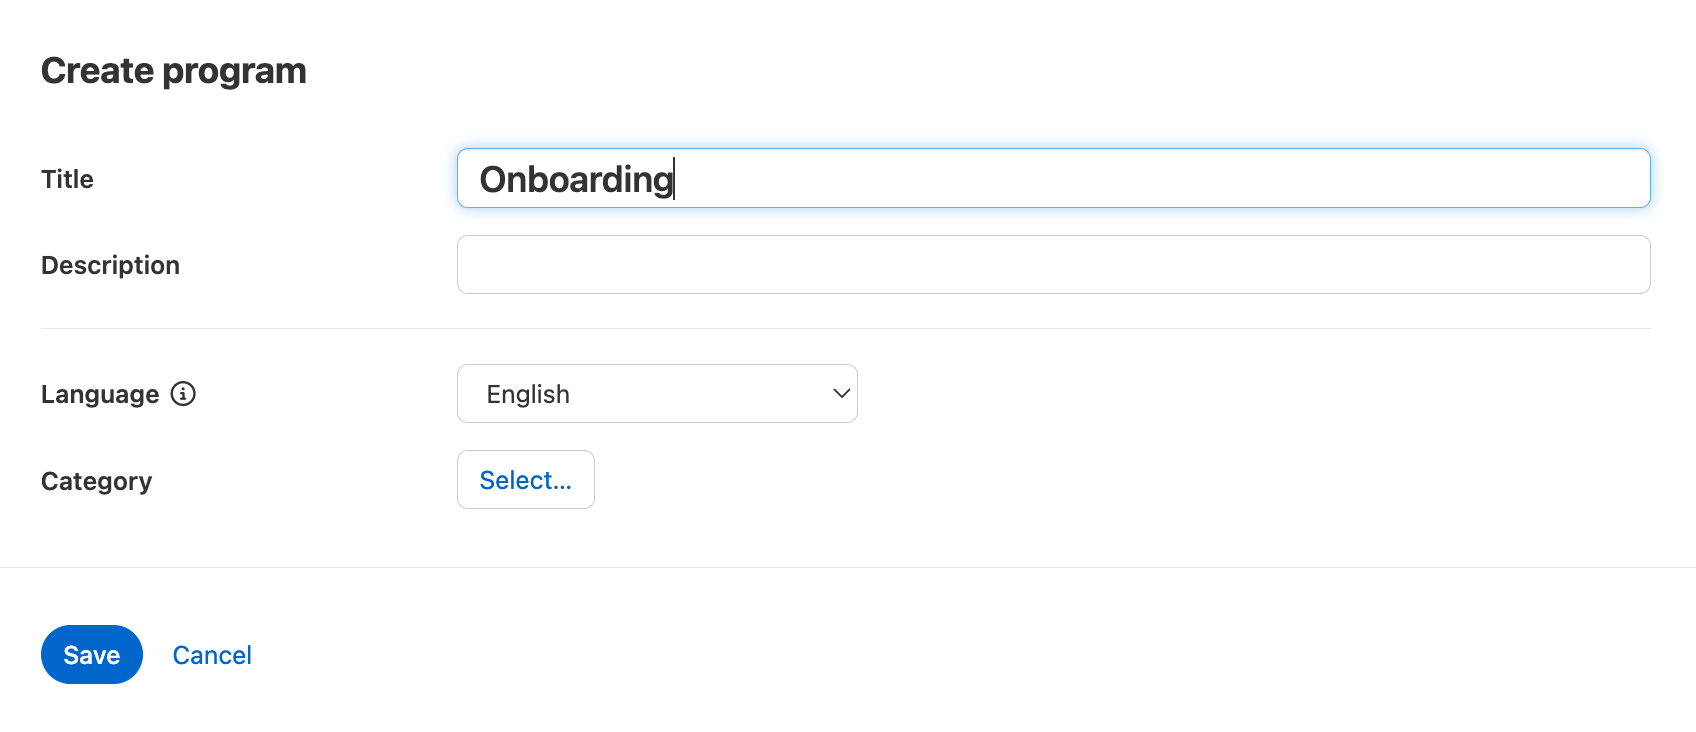Click the Cancel link beside Save
The width and height of the screenshot is (1696, 732).
212,655
